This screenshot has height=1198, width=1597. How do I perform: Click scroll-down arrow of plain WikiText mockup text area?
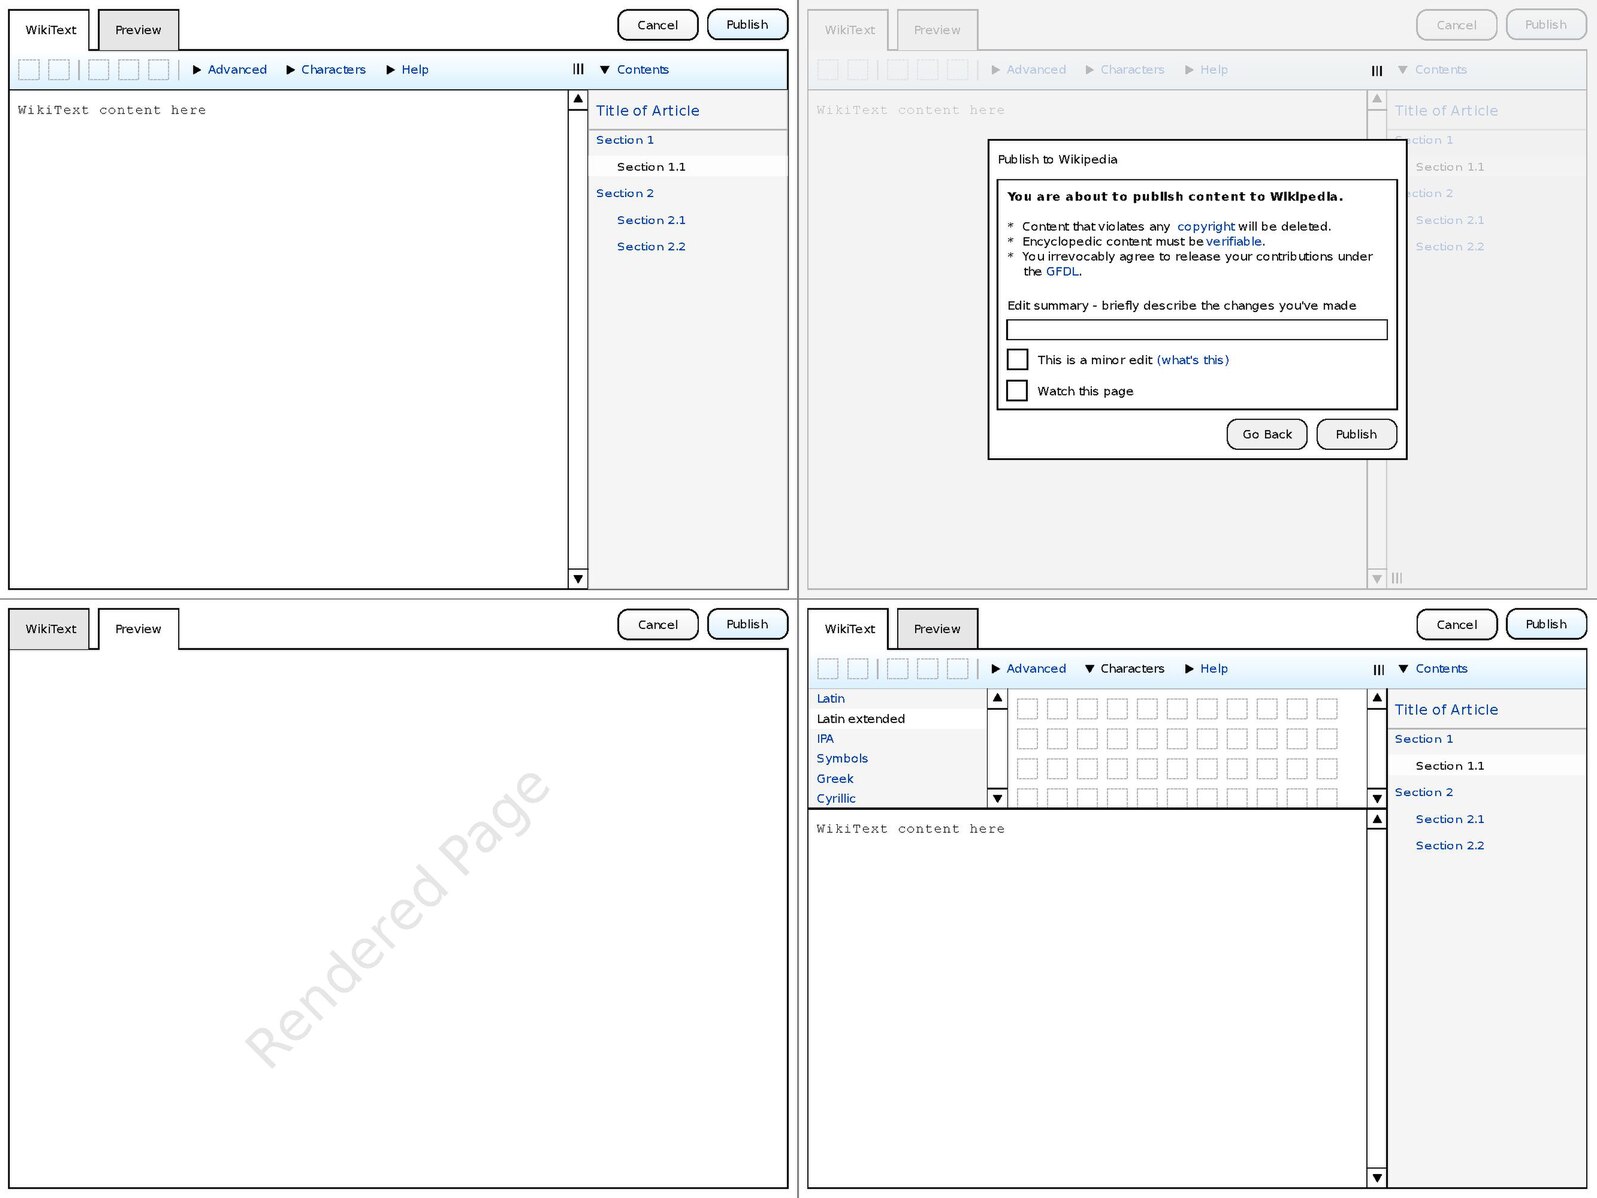tap(578, 578)
